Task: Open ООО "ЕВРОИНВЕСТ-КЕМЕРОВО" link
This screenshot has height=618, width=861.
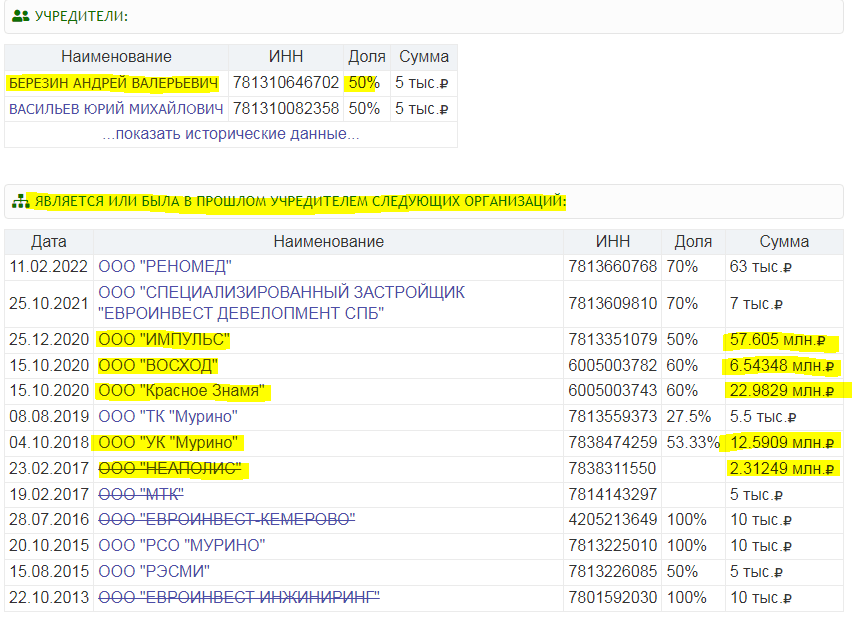Action: tap(227, 520)
